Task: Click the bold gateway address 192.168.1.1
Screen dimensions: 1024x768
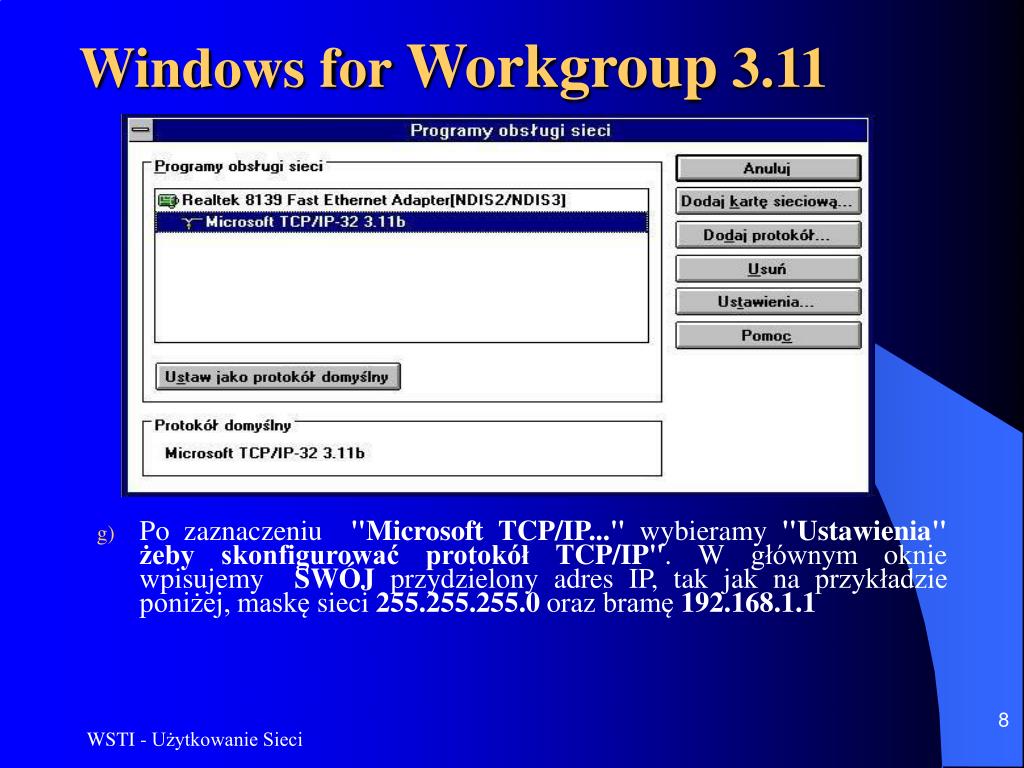Action: [748, 603]
